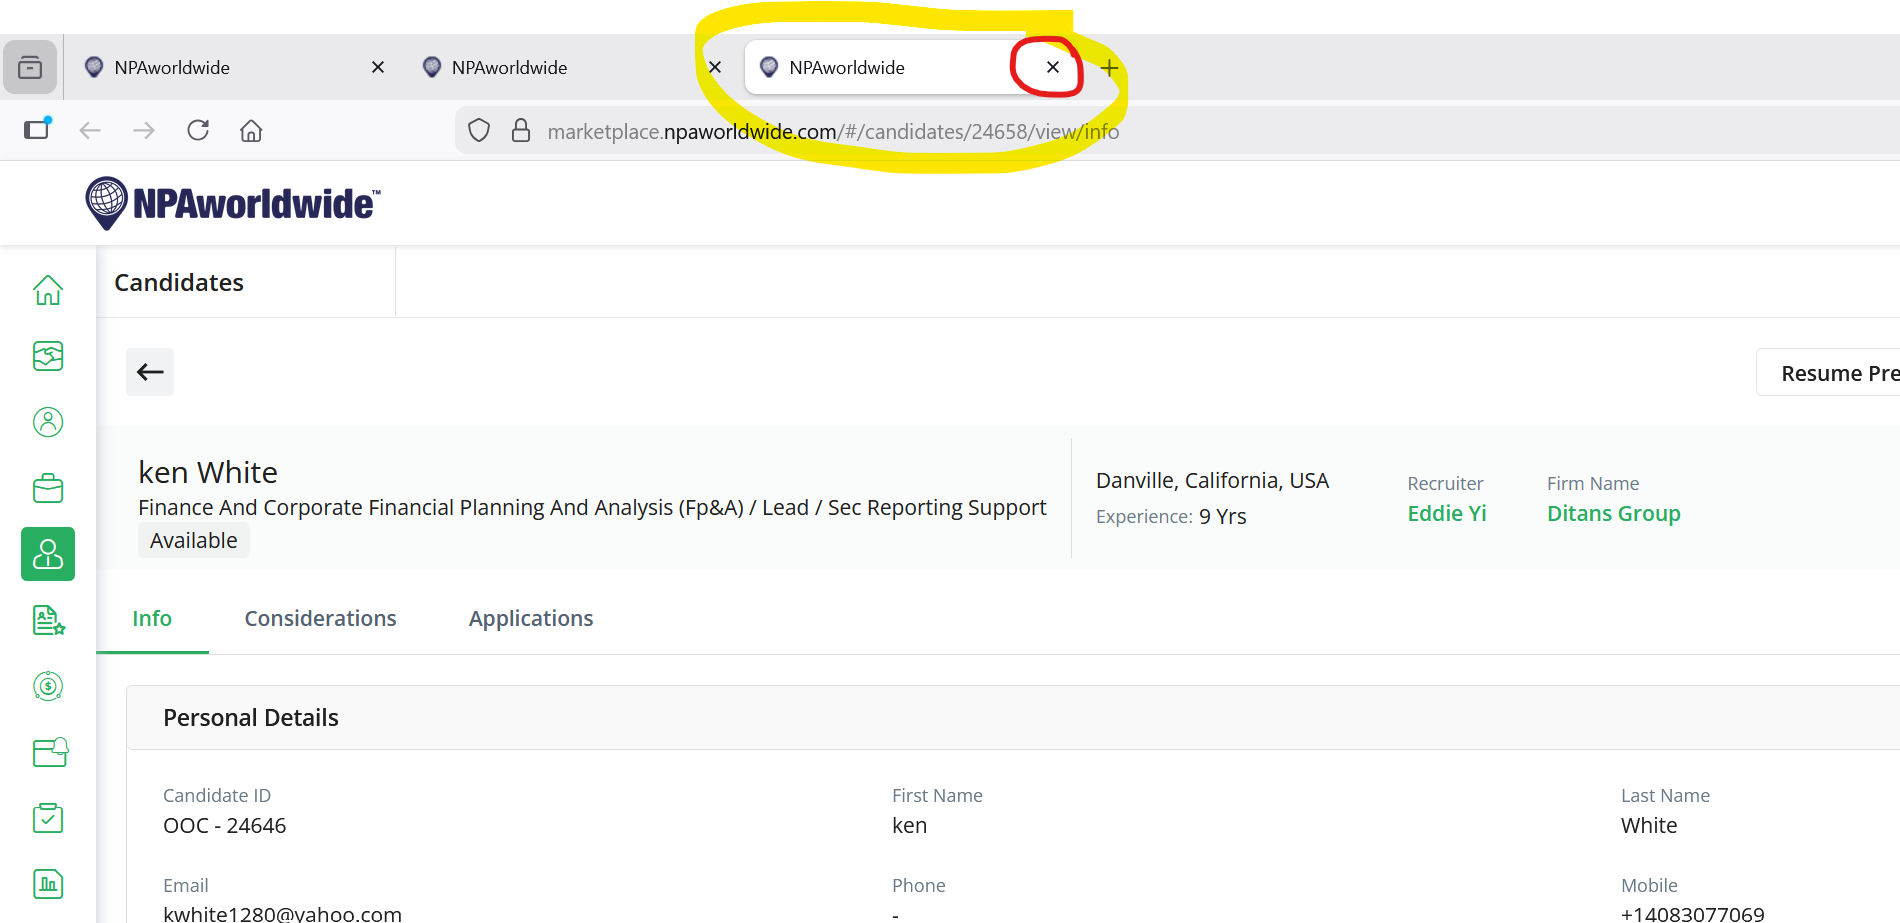The height and width of the screenshot is (923, 1900).
Task: Close the active NPAworldwide tab
Action: (1053, 67)
